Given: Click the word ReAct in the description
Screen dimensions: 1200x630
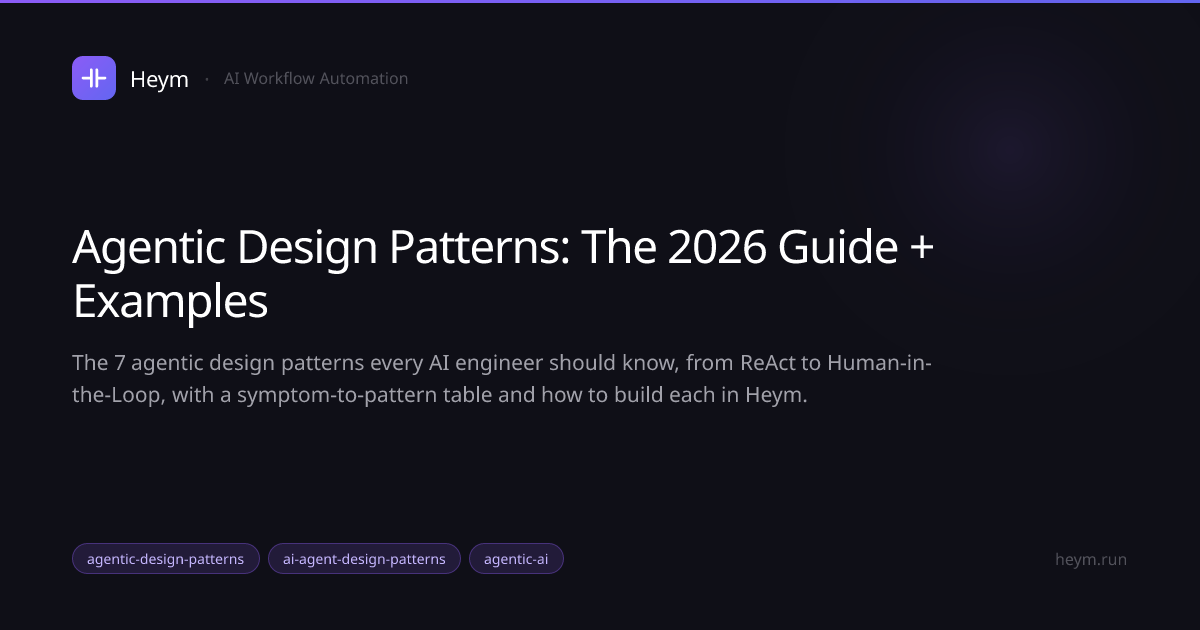Looking at the screenshot, I should (768, 361).
